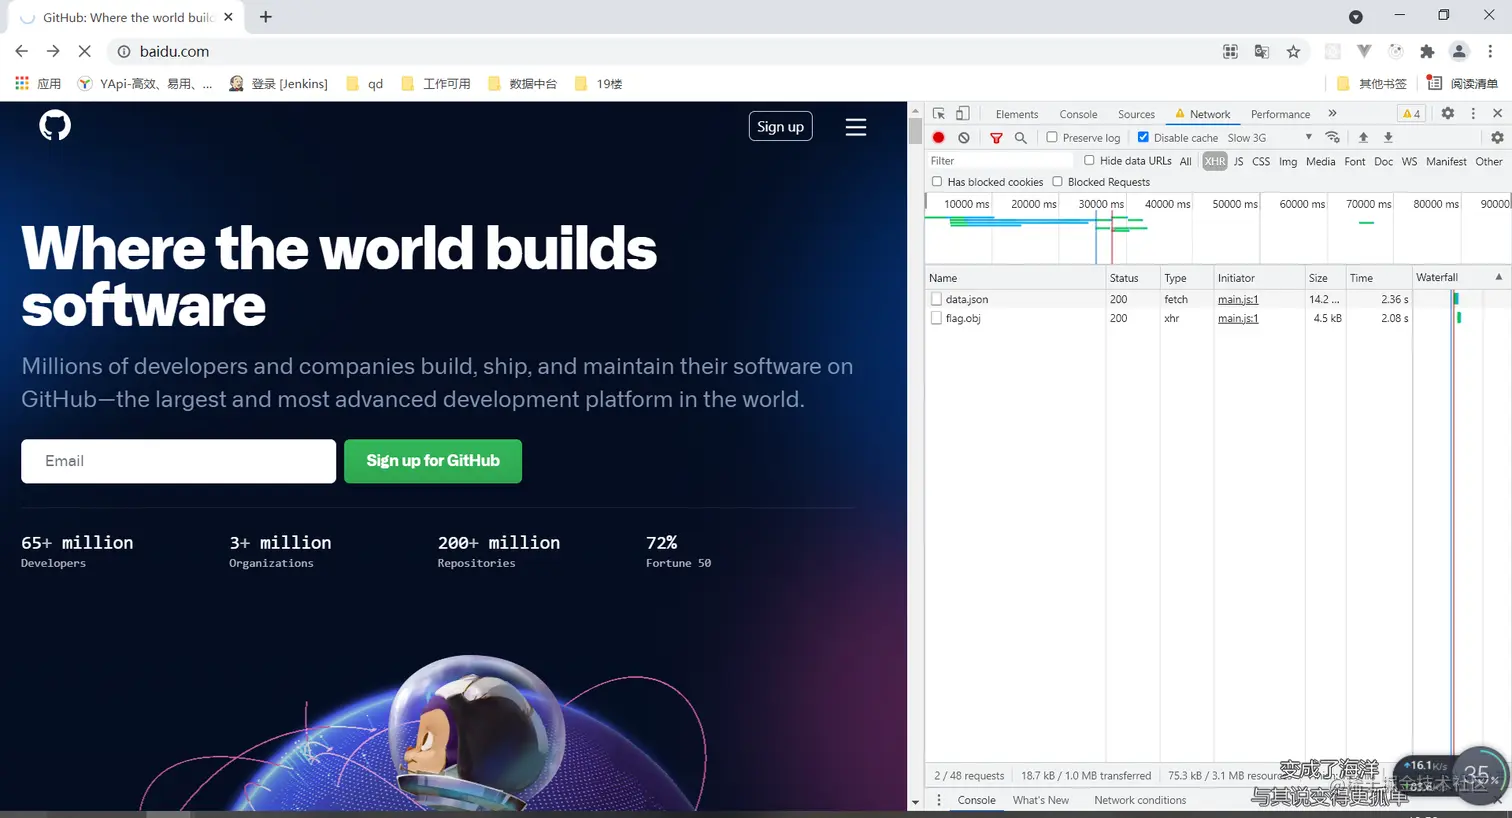The height and width of the screenshot is (818, 1512).
Task: Click the site info icon beside baidu.com
Action: [x=124, y=51]
